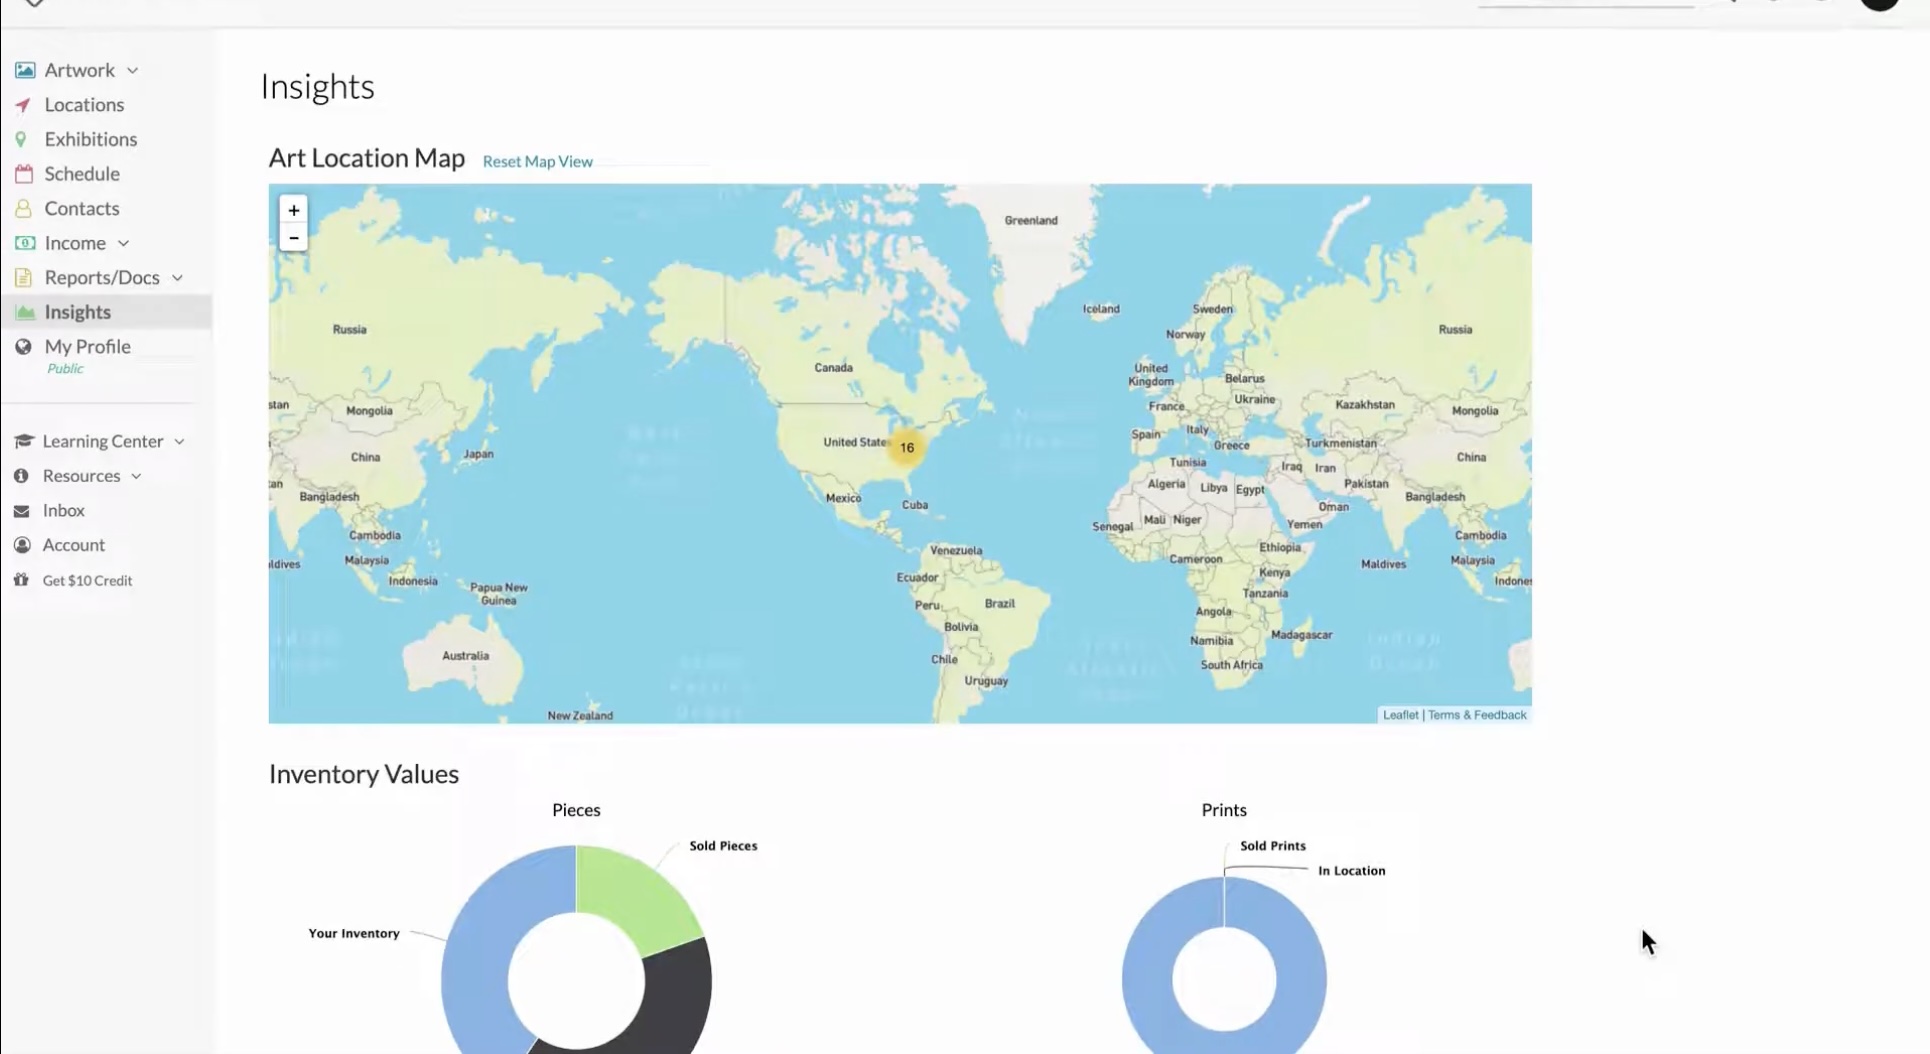Click the Your Inventory chart label
1930x1054 pixels.
(x=354, y=934)
